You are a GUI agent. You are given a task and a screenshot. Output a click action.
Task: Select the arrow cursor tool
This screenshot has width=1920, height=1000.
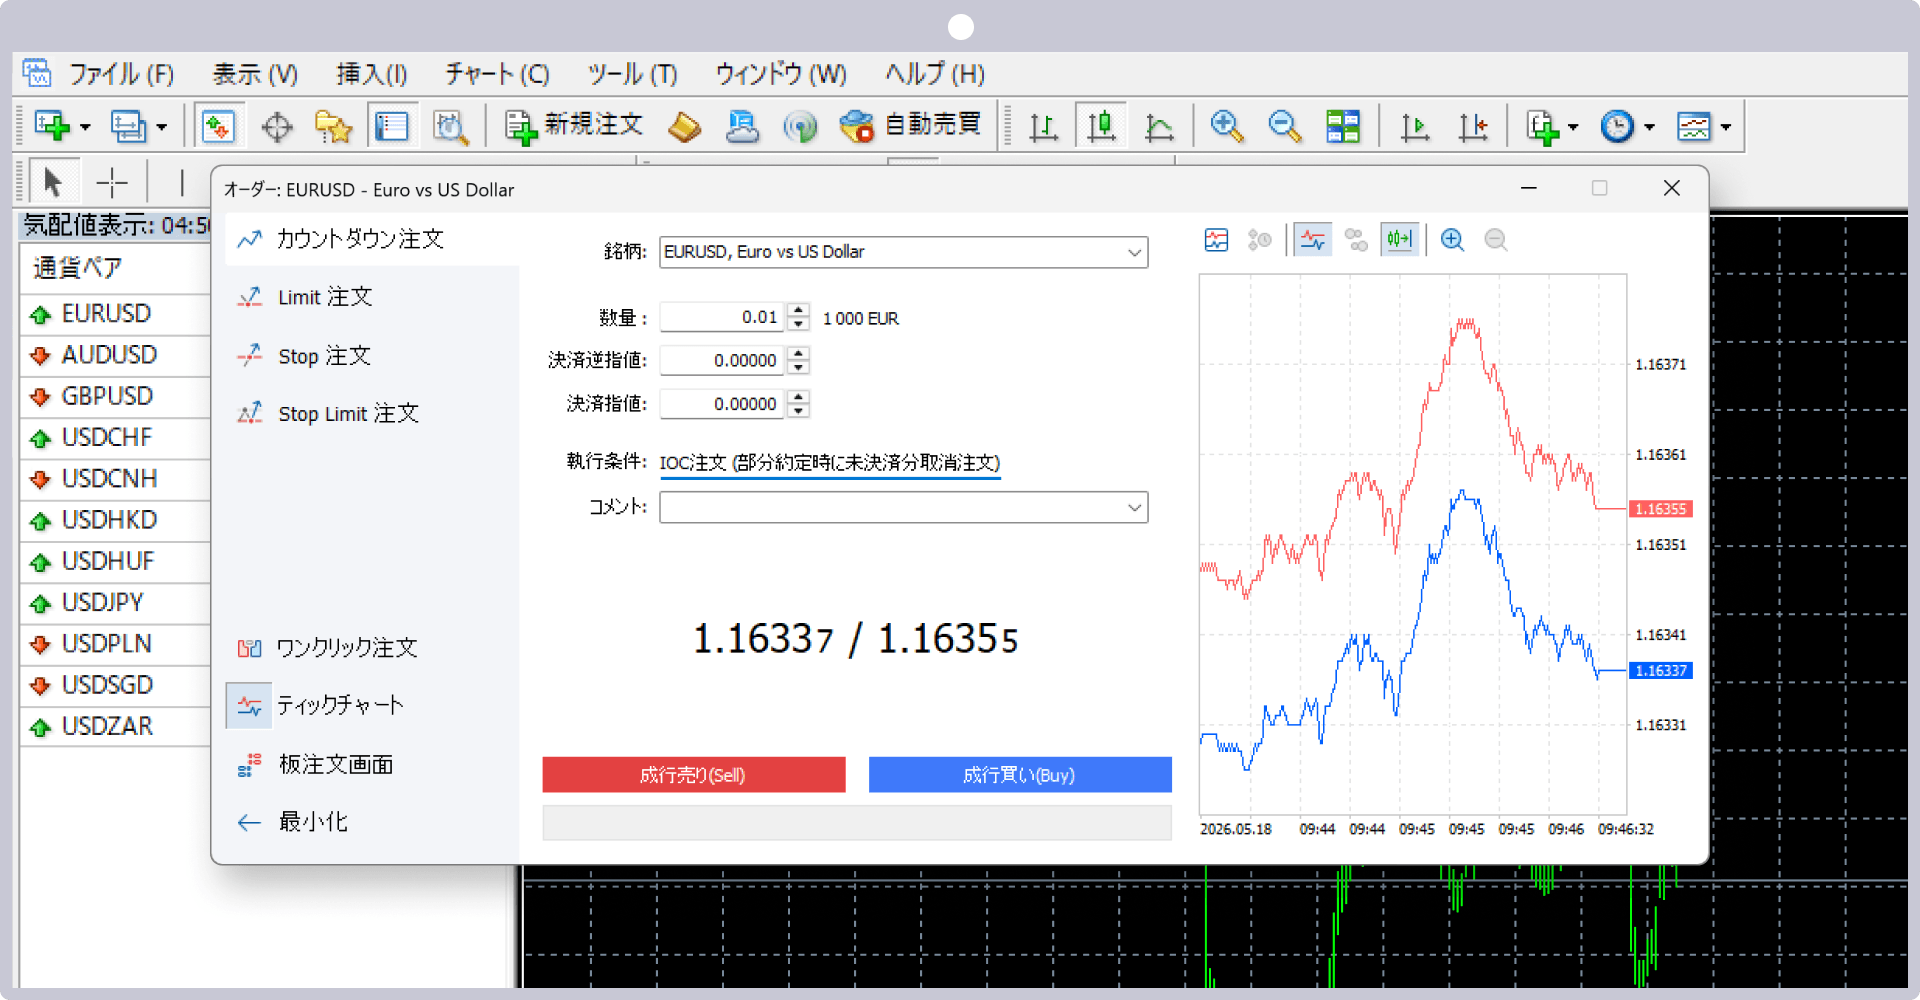[x=52, y=182]
